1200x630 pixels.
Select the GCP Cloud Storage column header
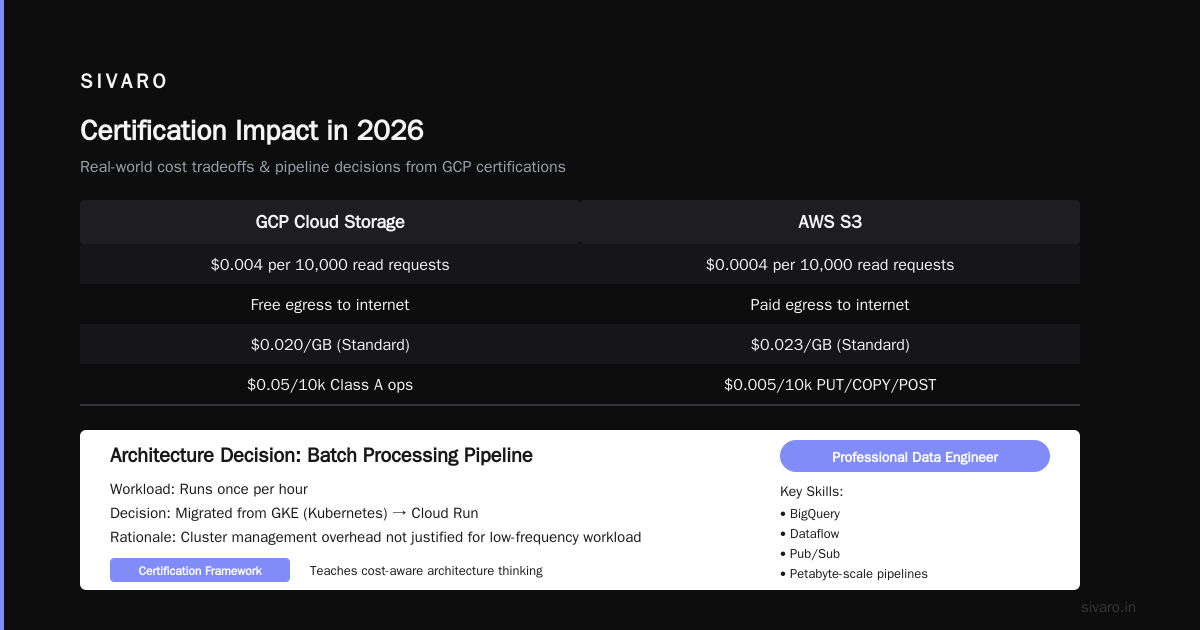tap(330, 222)
